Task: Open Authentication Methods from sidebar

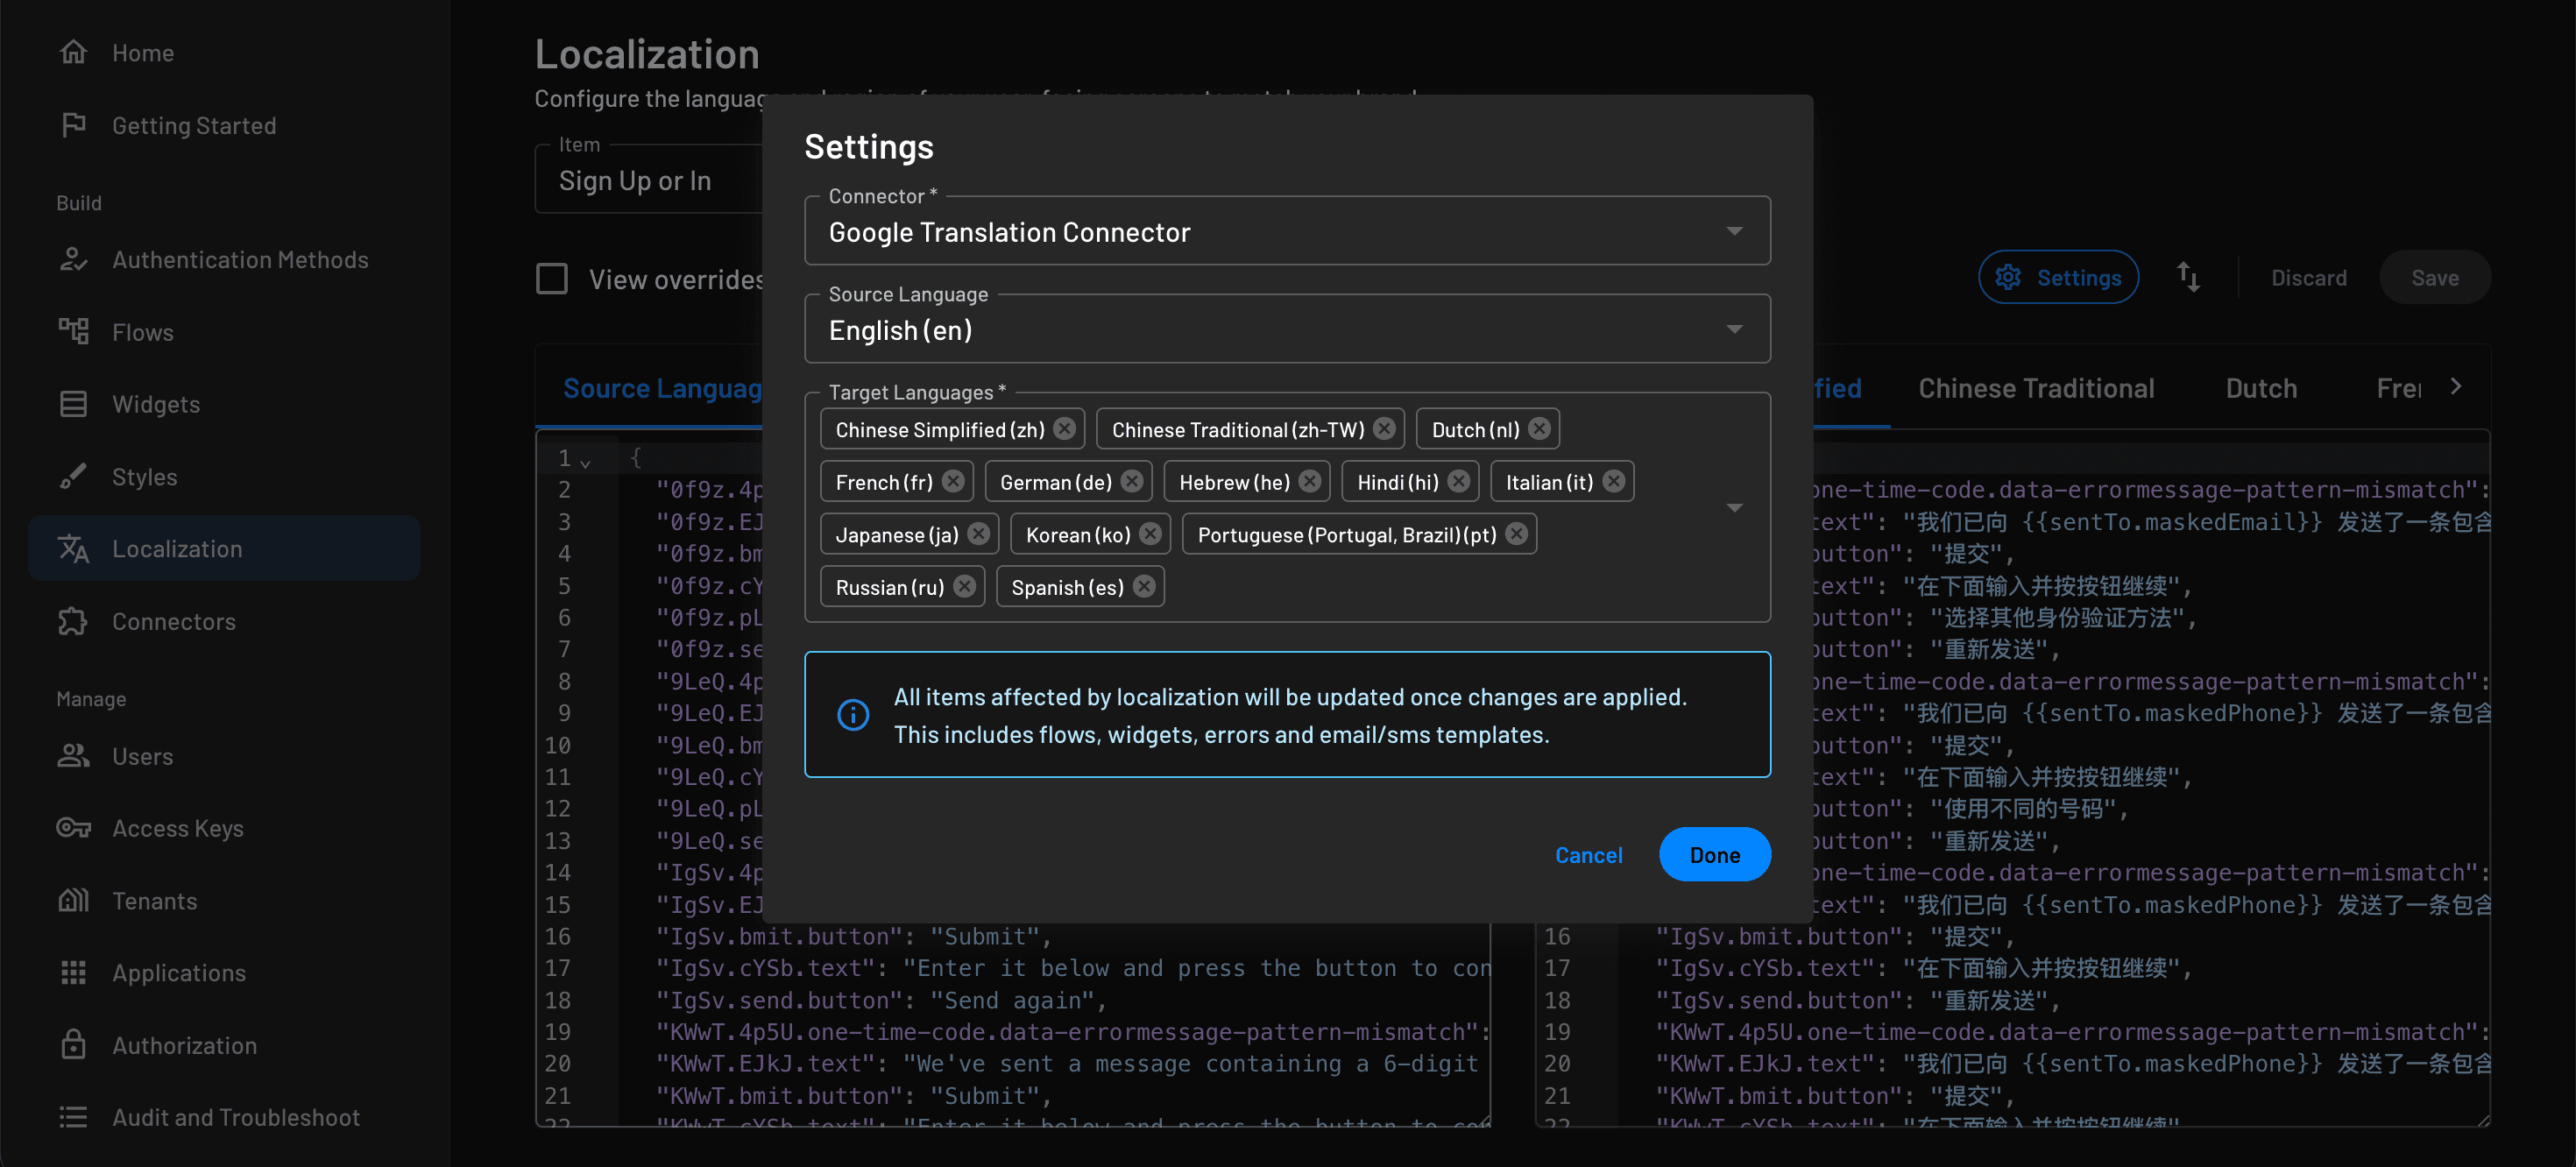Action: [x=240, y=259]
